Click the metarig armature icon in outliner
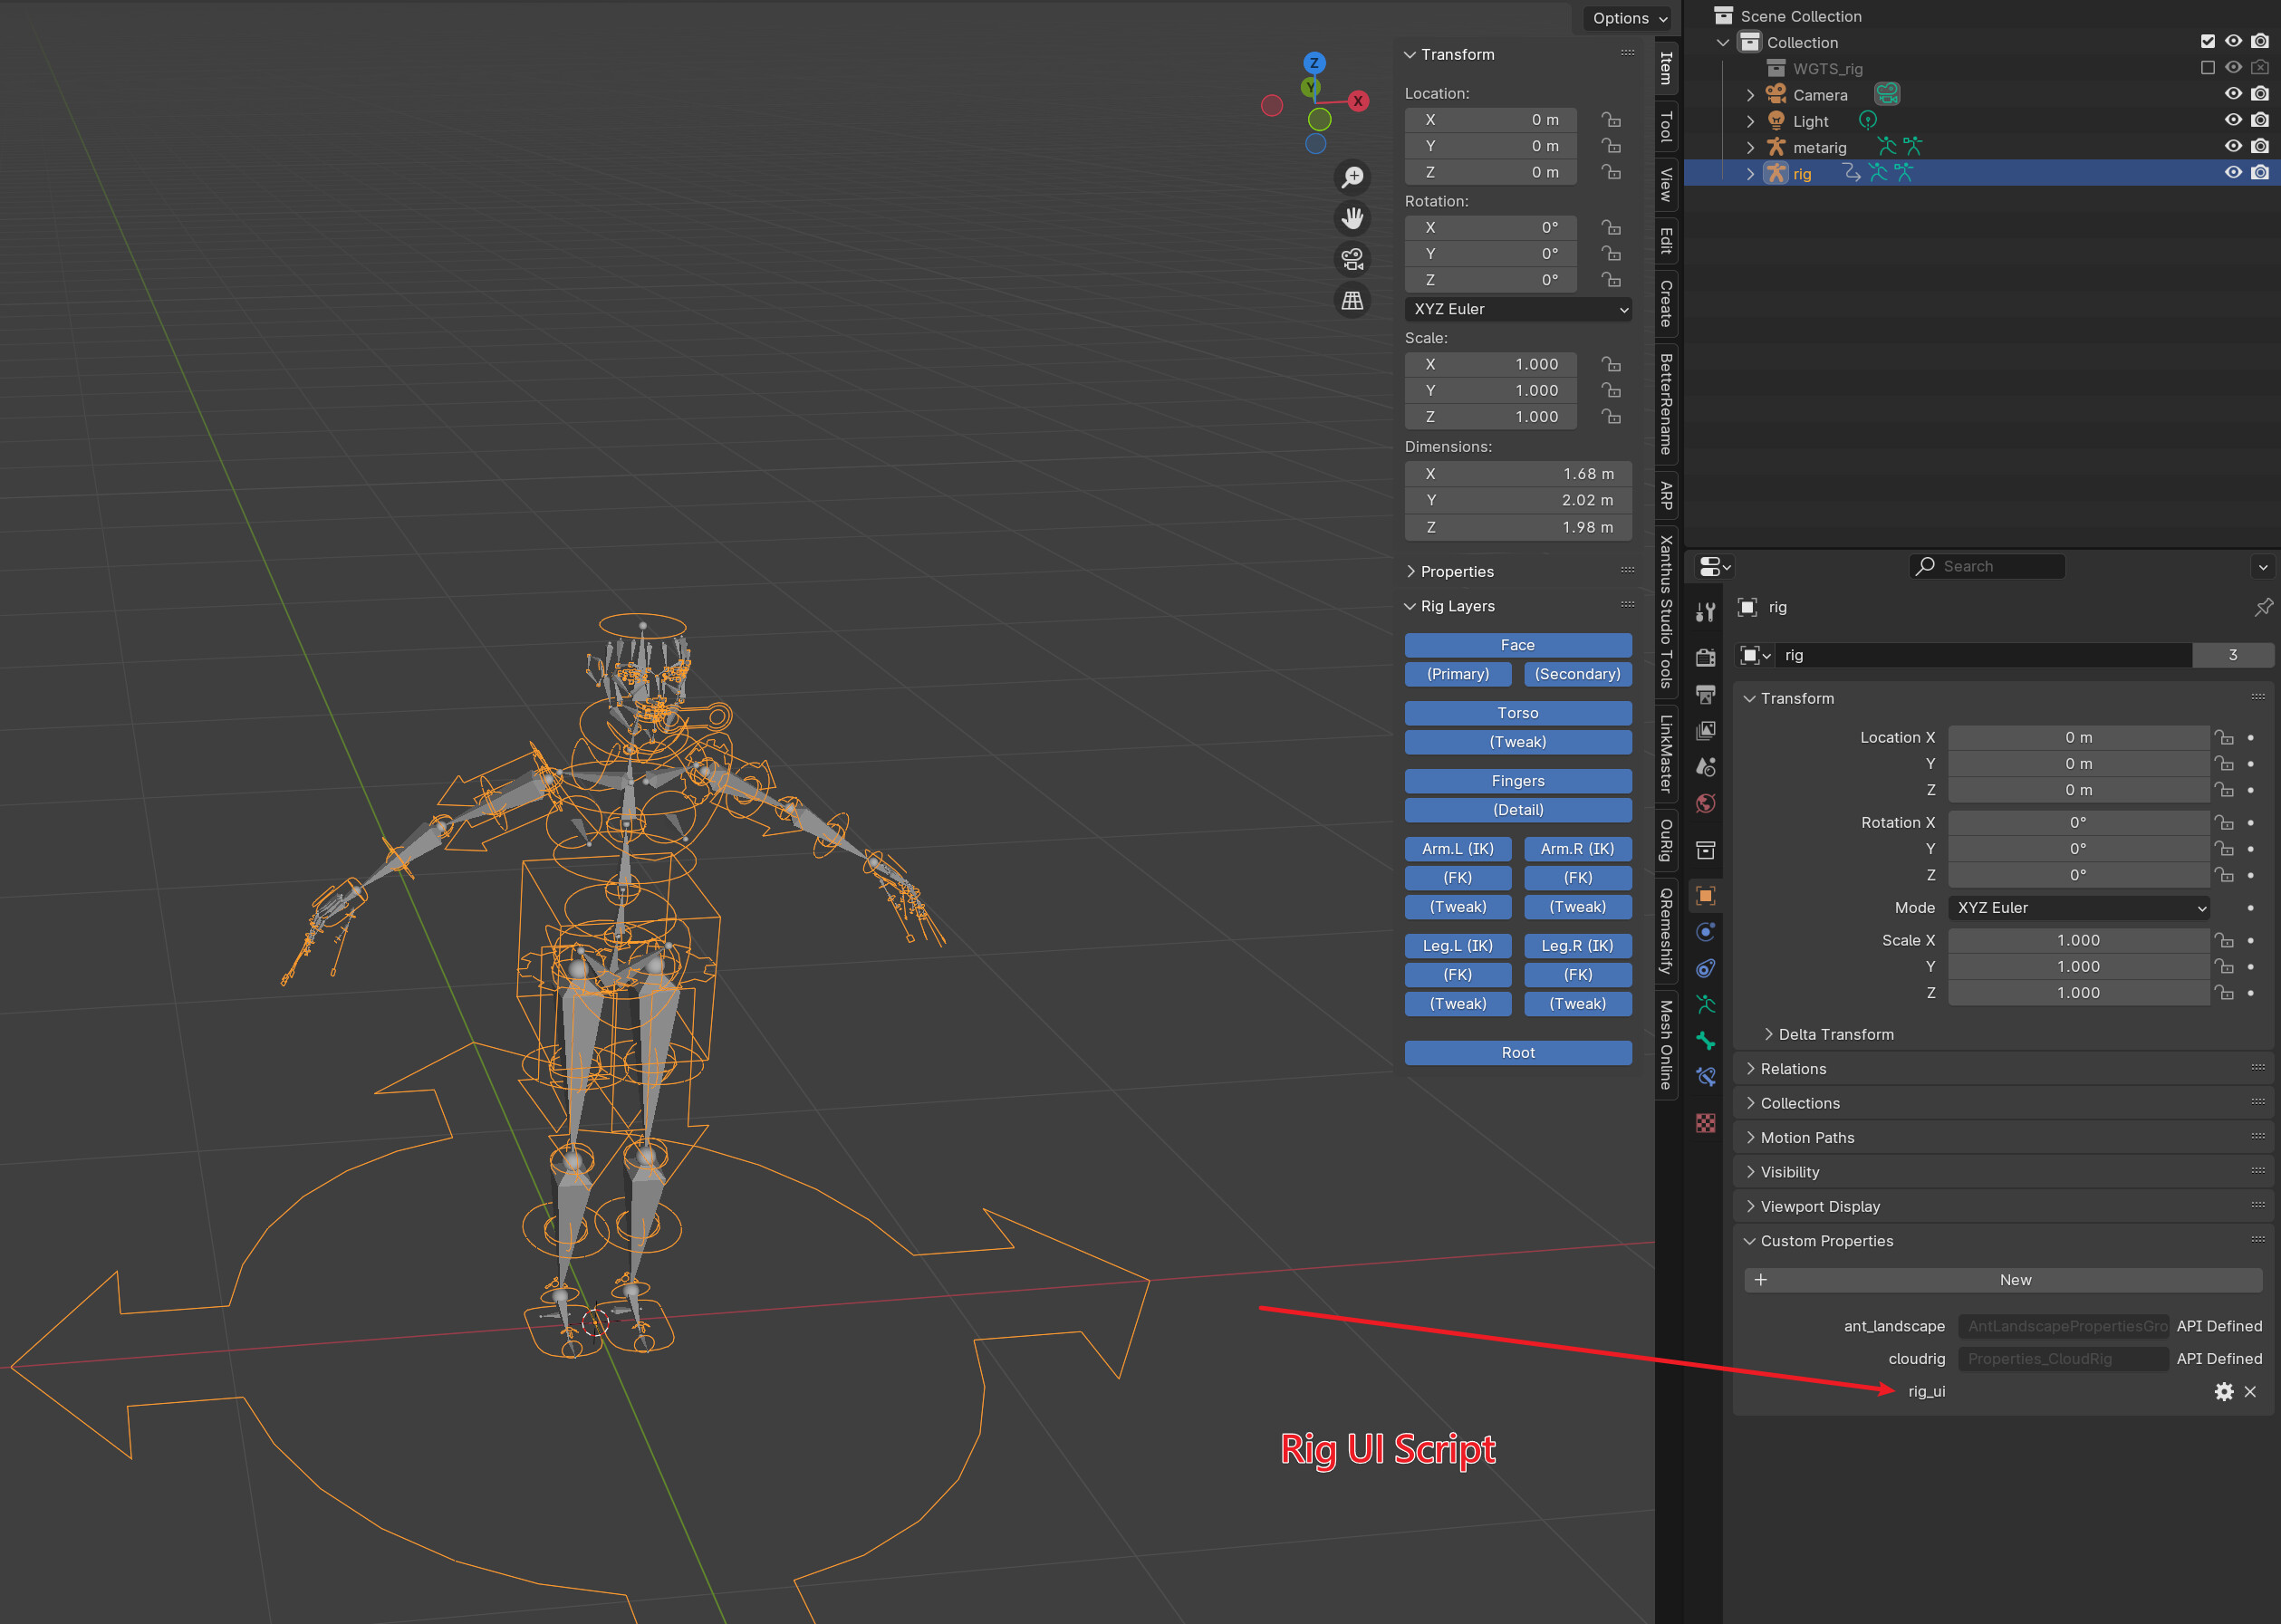The image size is (2281, 1624). pyautogui.click(x=1776, y=147)
